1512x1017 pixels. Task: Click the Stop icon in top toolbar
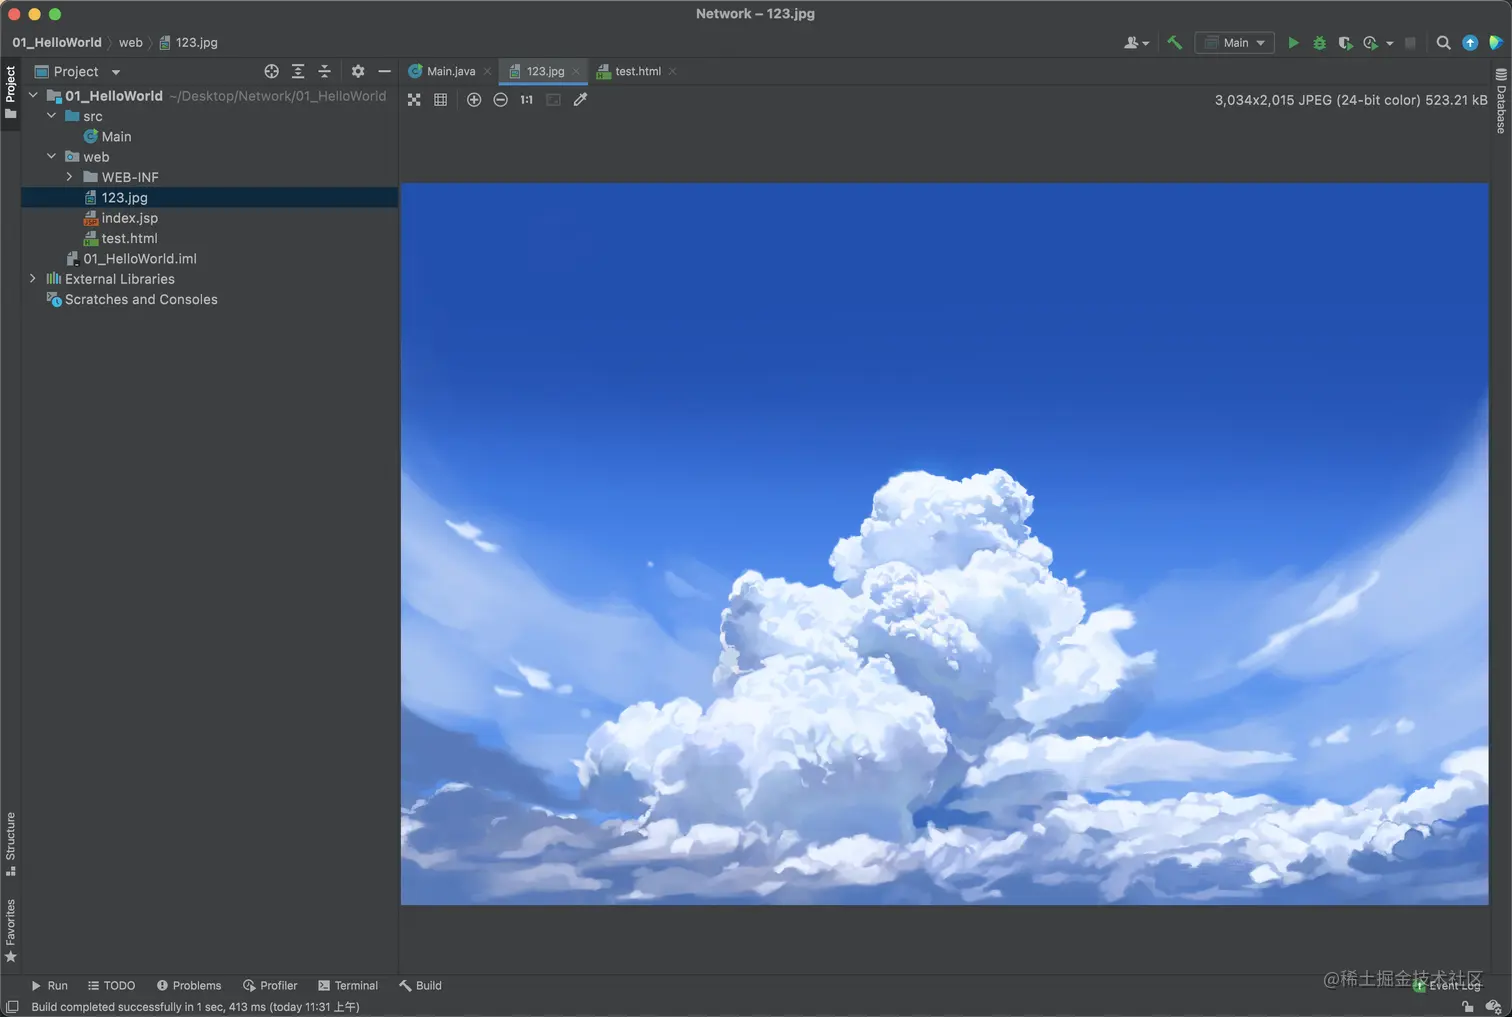1410,43
